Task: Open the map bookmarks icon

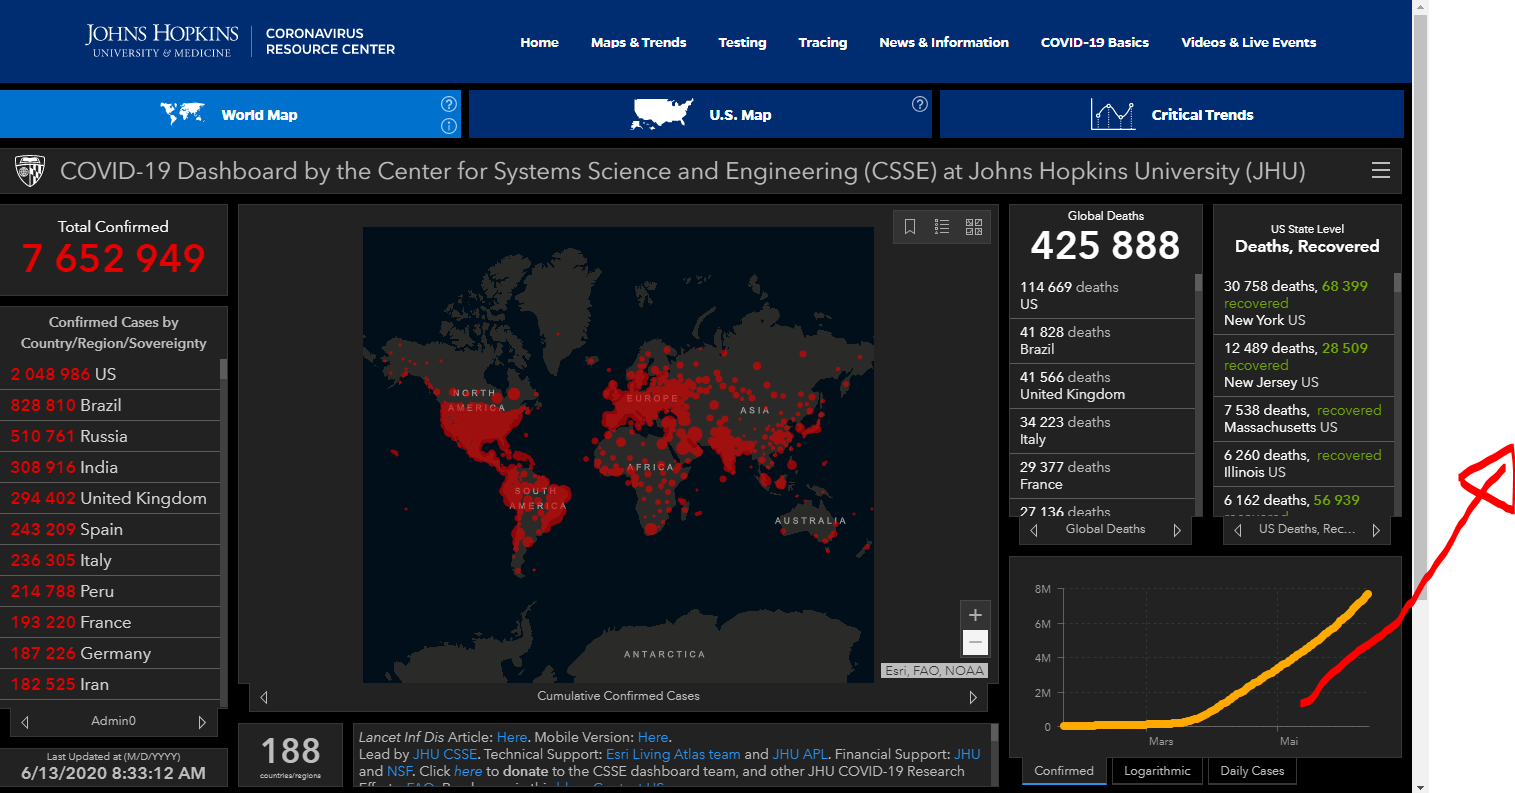Action: 910,227
